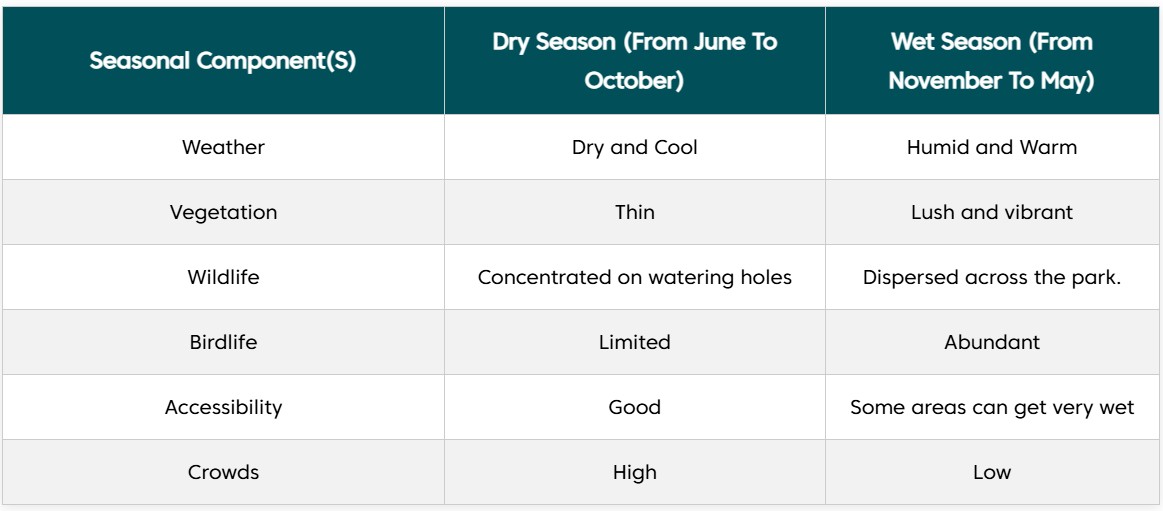Select the Vegetation row label
Viewport: 1163px width, 511px height.
coord(223,212)
